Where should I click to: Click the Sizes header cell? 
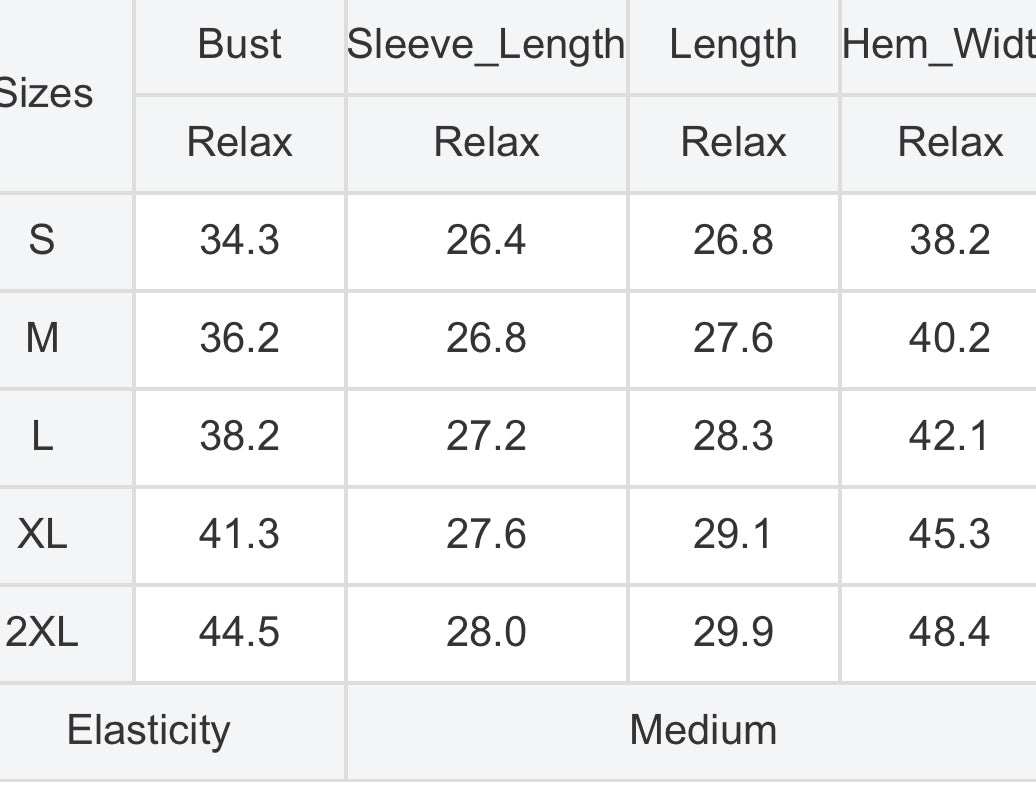click(x=45, y=93)
